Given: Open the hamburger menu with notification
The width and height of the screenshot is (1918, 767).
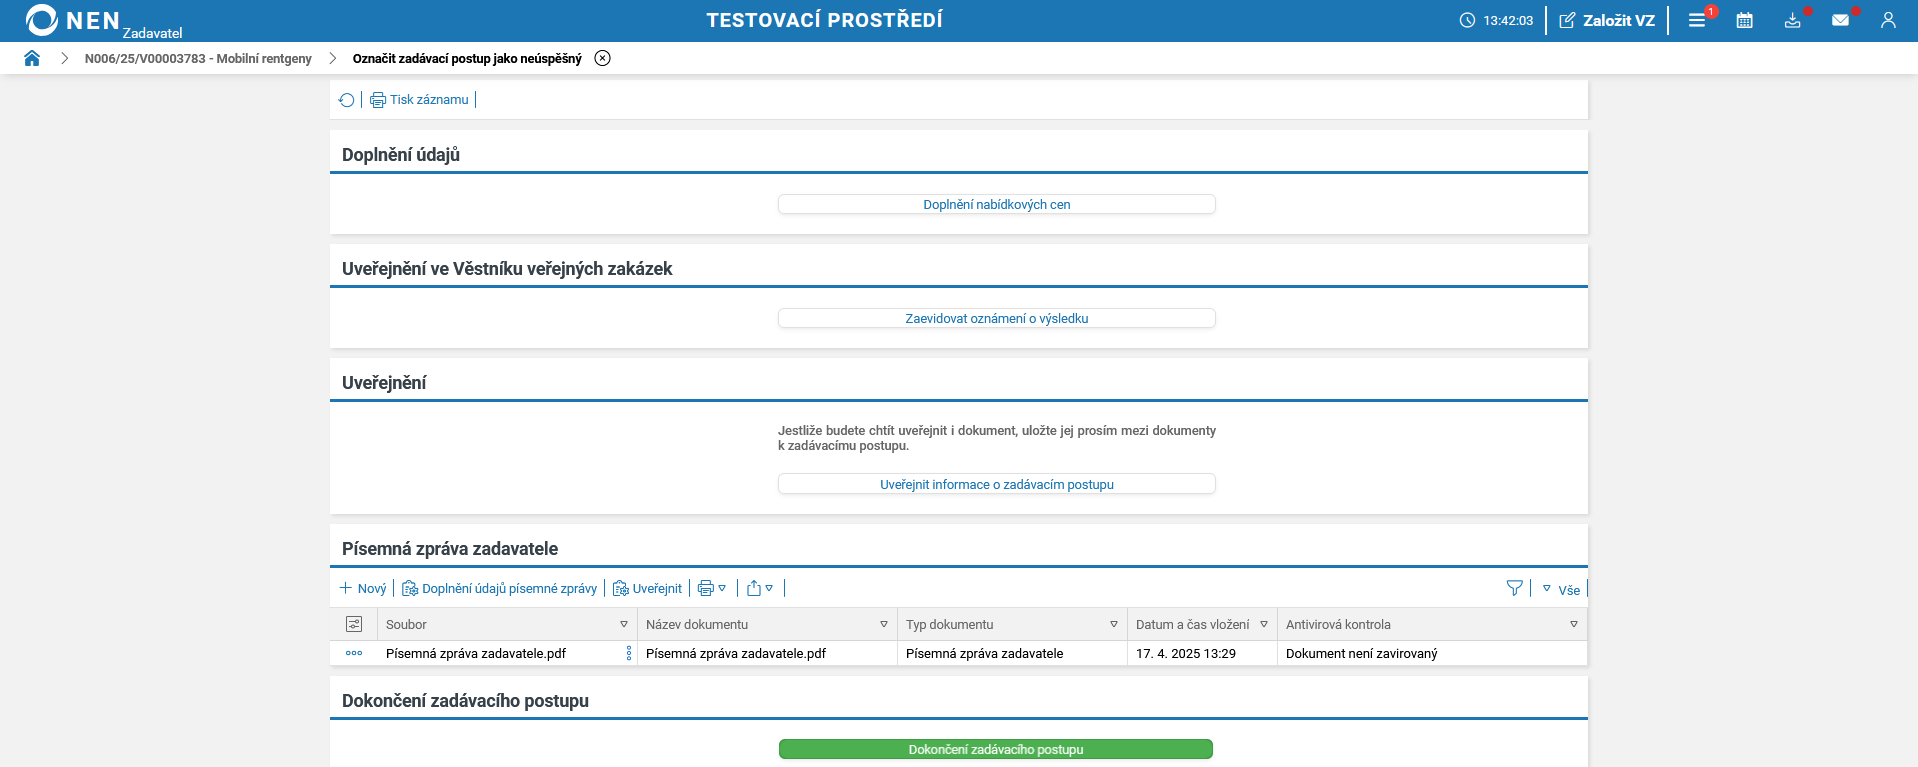Looking at the screenshot, I should coord(1697,20).
